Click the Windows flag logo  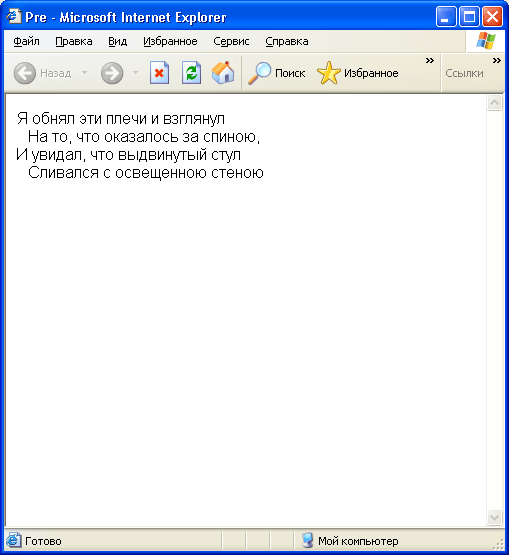486,41
